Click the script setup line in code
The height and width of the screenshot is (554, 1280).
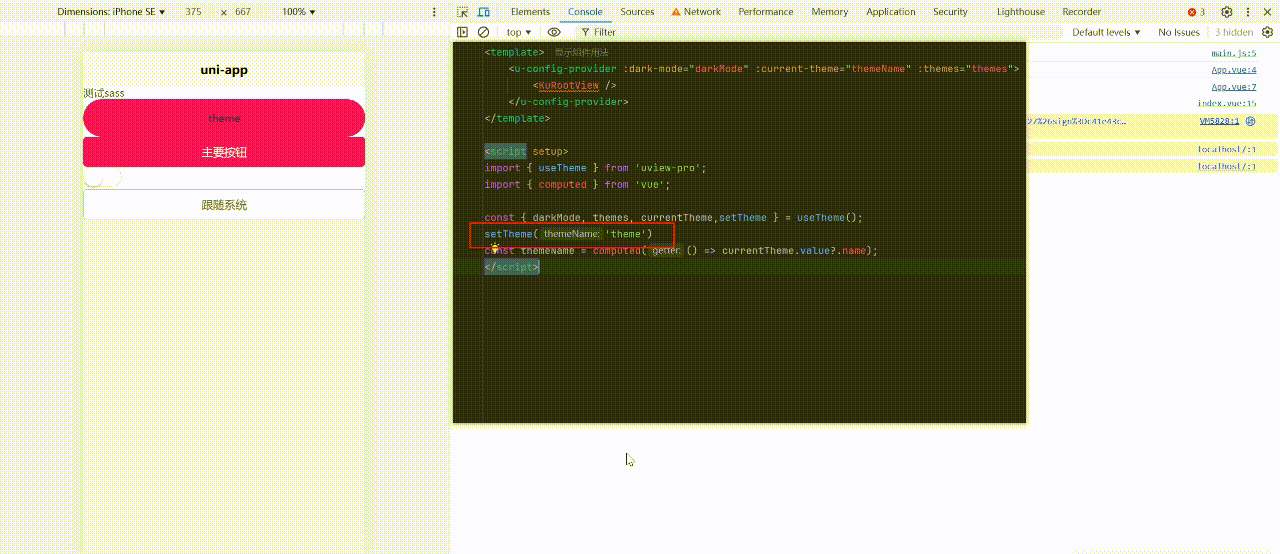tap(526, 152)
